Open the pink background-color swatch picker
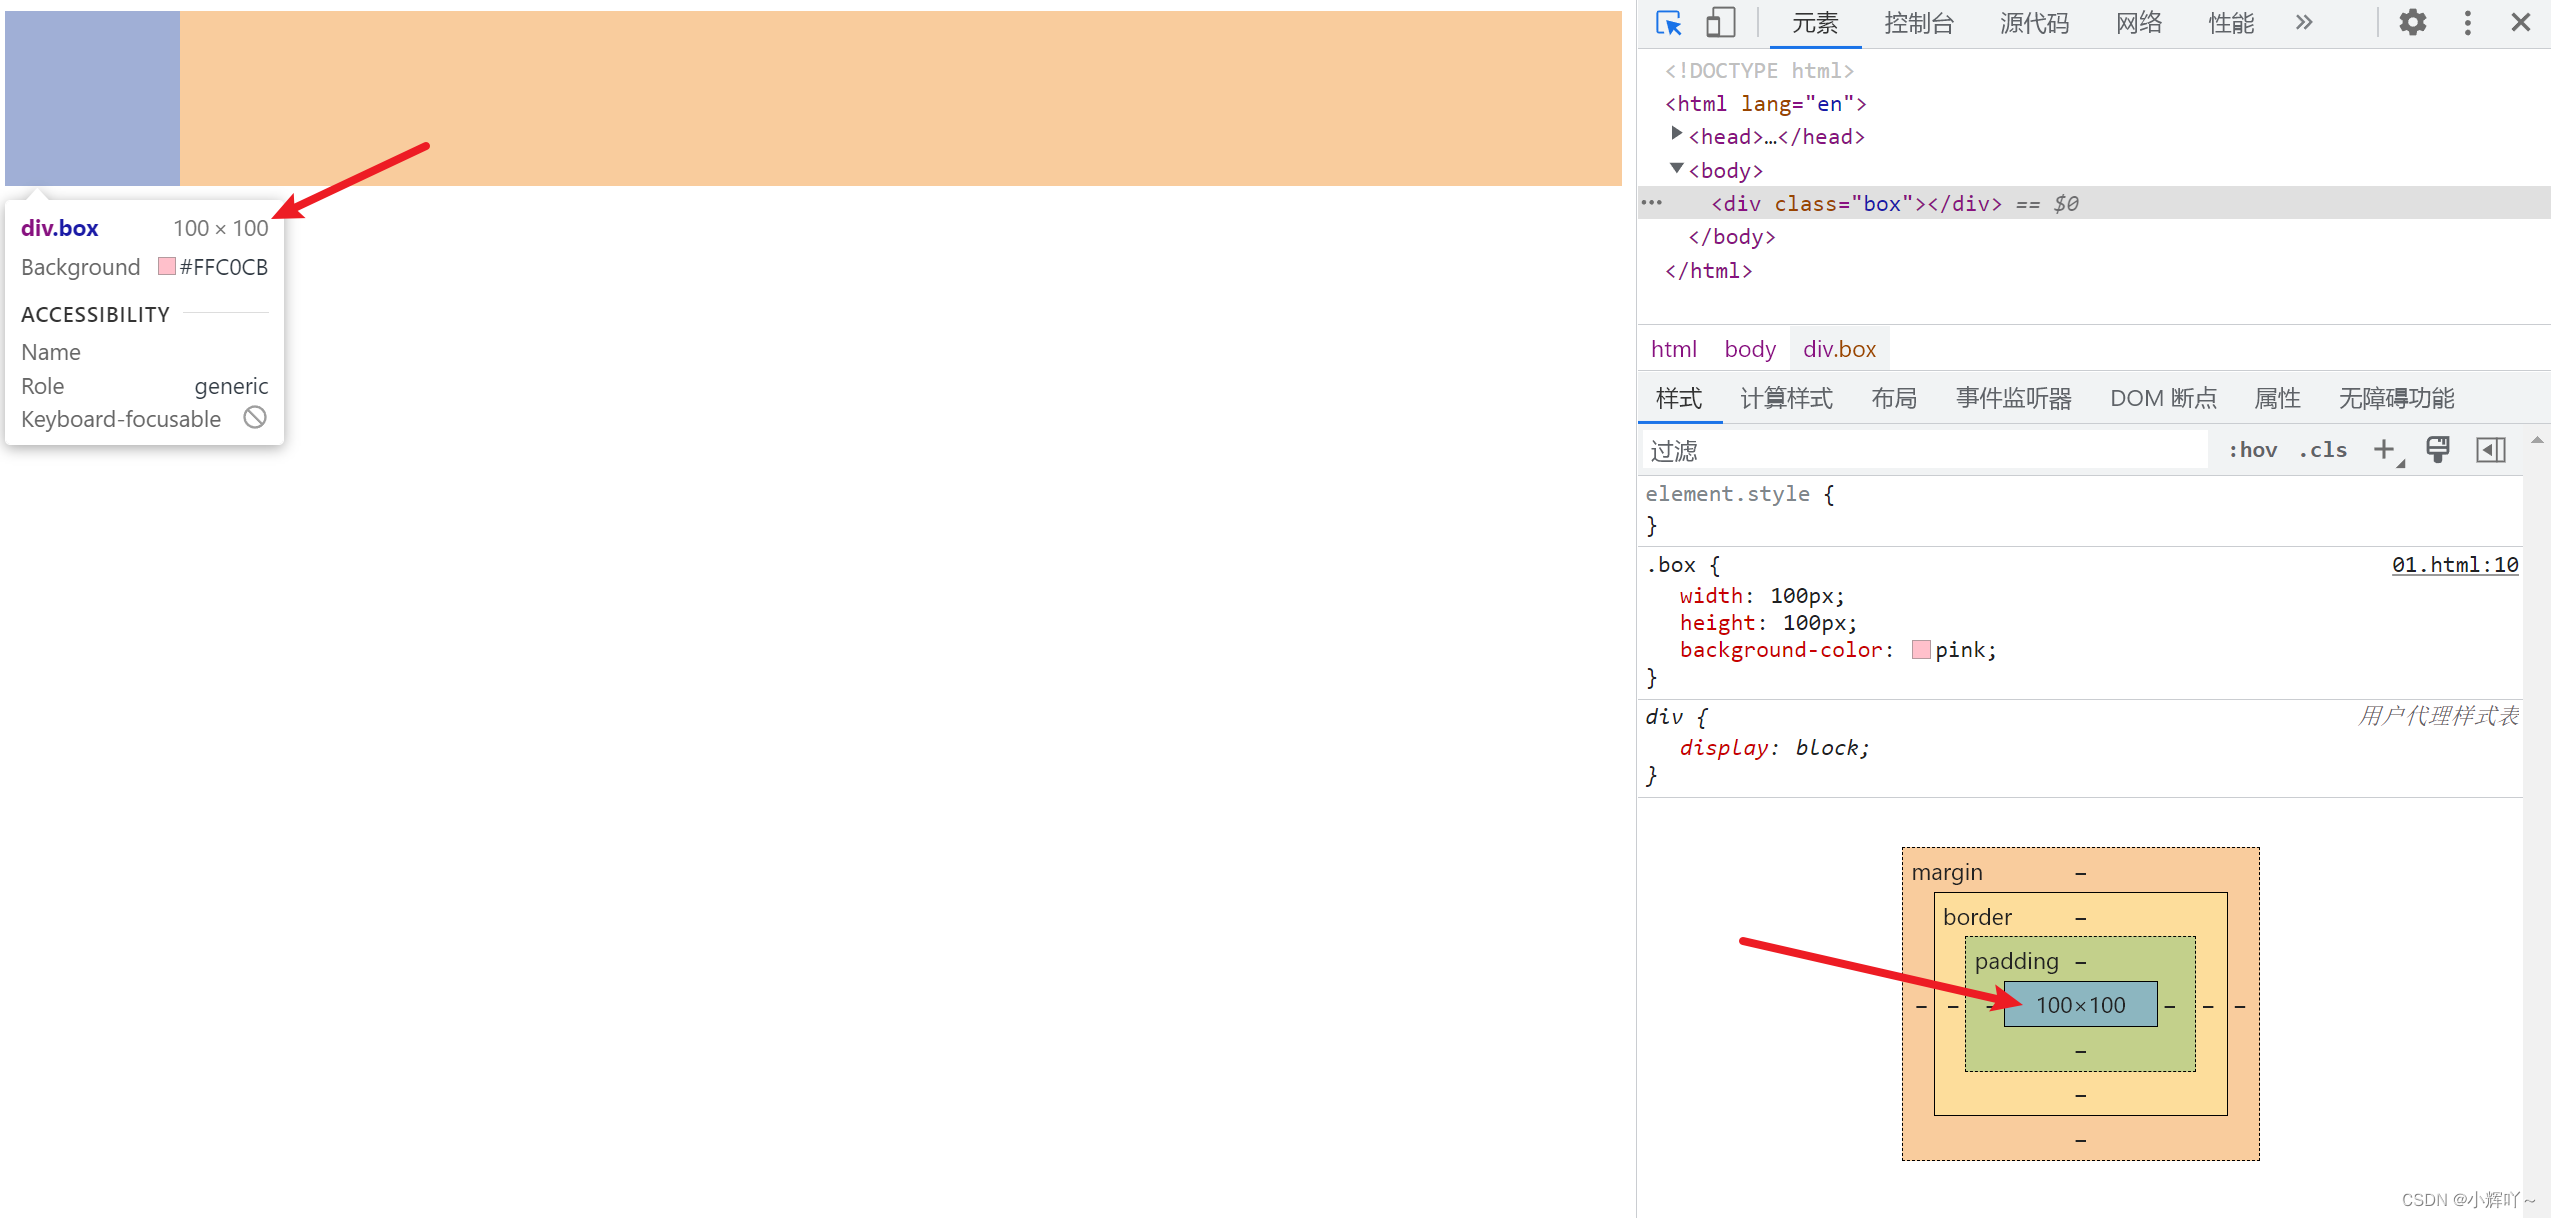2551x1218 pixels. 1921,650
